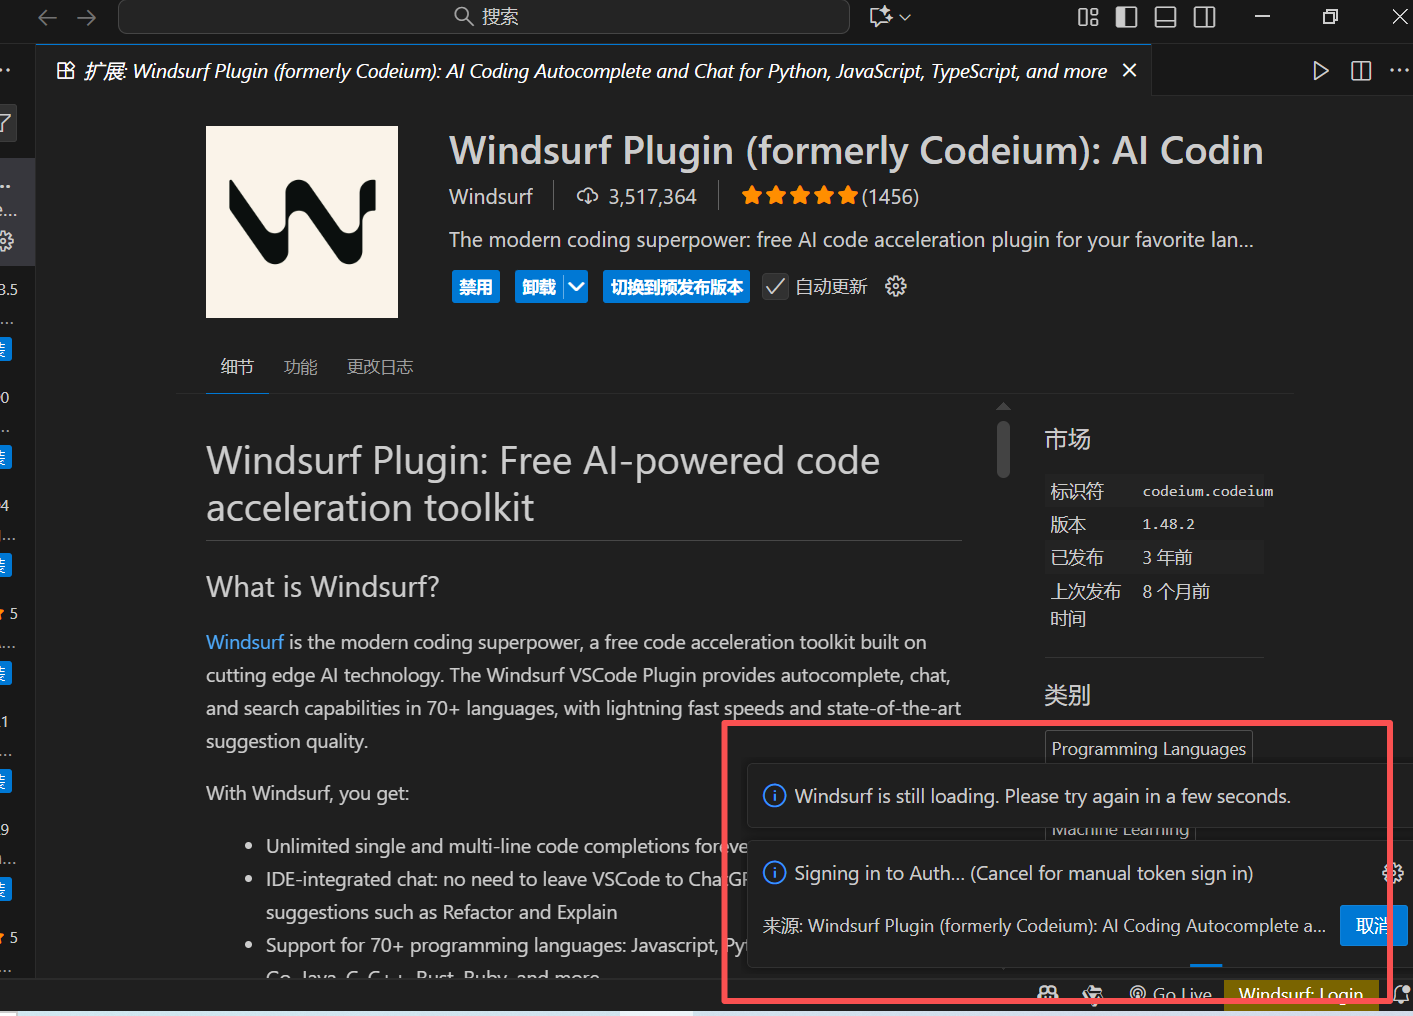Click the Windsurf extension logo image
1413x1016 pixels.
302,222
